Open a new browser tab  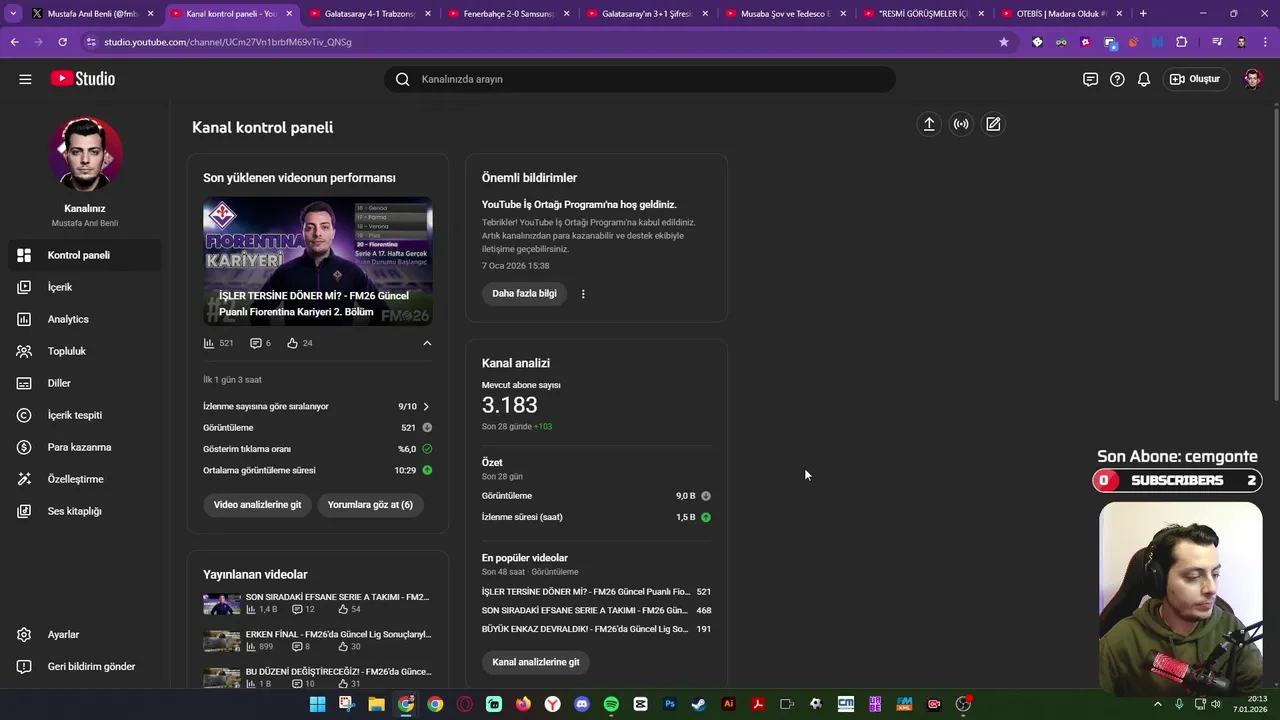click(1143, 14)
